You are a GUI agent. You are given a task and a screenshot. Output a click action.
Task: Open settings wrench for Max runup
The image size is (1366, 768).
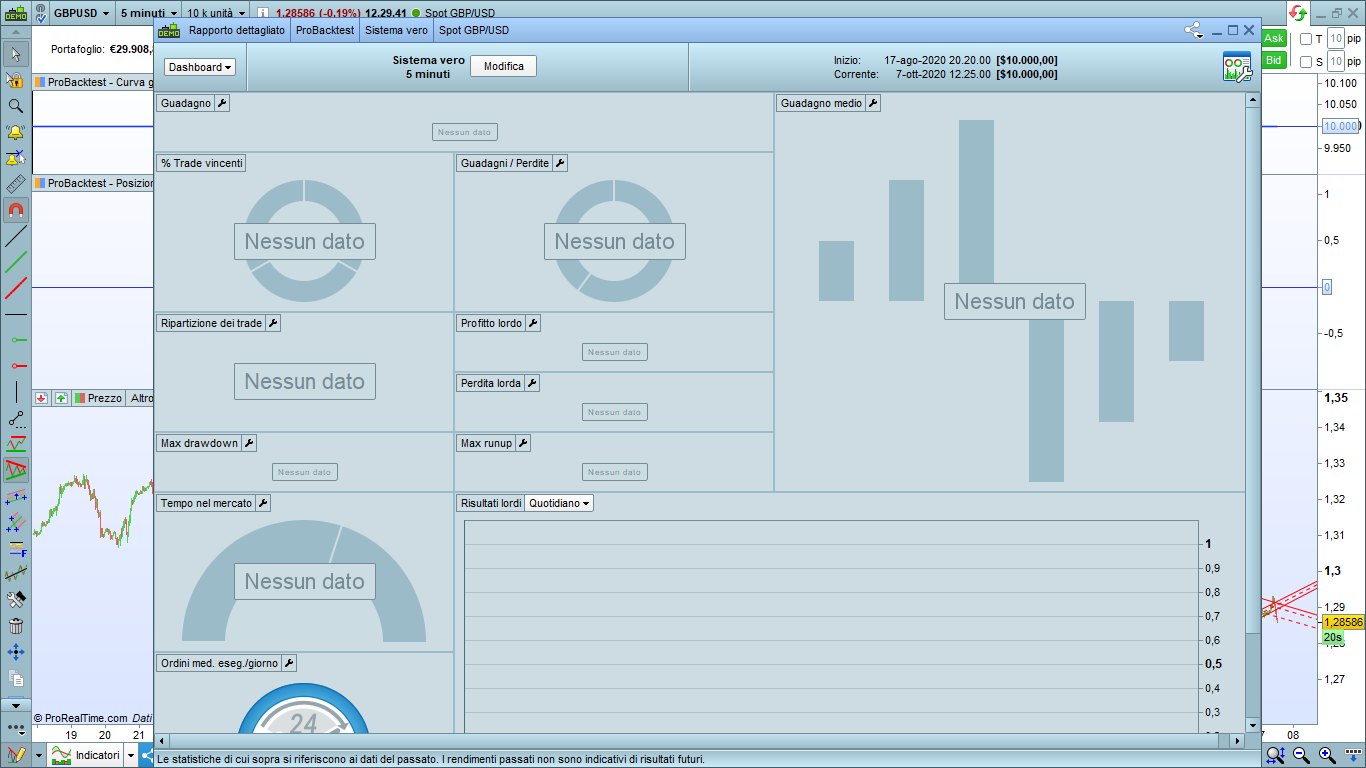tap(523, 443)
